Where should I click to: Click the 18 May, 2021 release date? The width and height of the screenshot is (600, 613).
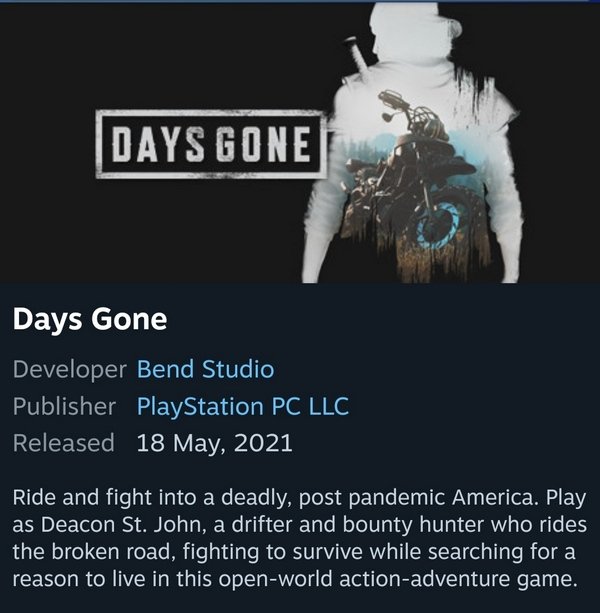(x=215, y=443)
